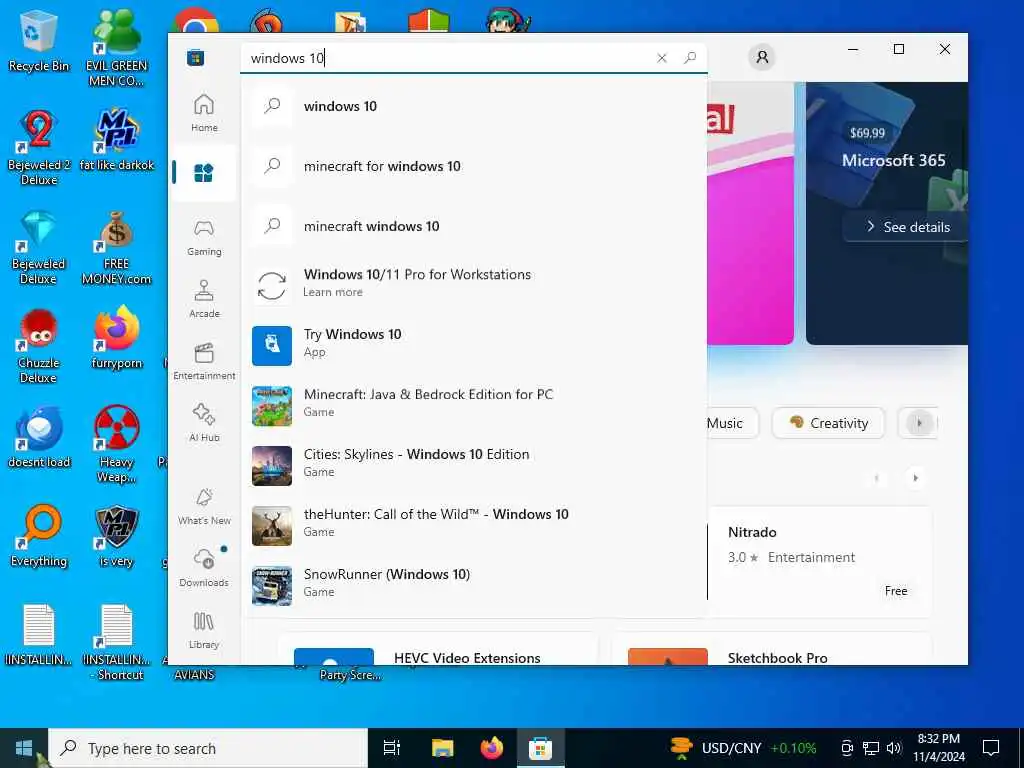Open Library in sidebar

204,630
